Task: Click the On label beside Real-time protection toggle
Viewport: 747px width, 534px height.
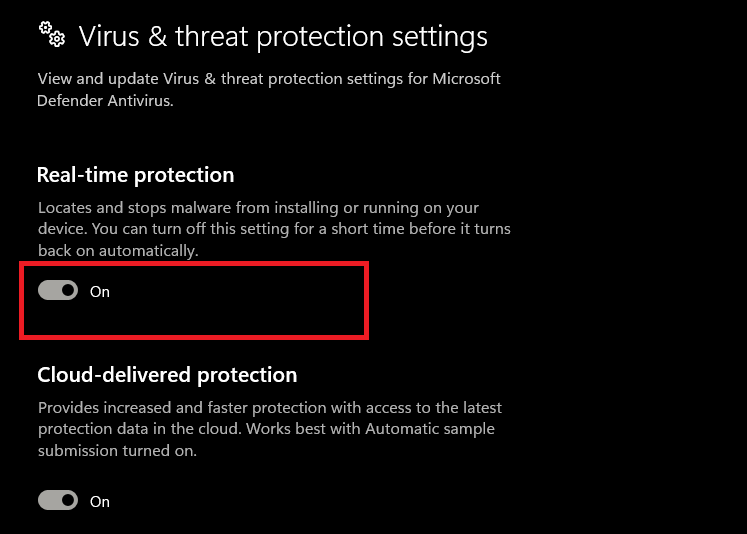Action: pyautogui.click(x=100, y=292)
